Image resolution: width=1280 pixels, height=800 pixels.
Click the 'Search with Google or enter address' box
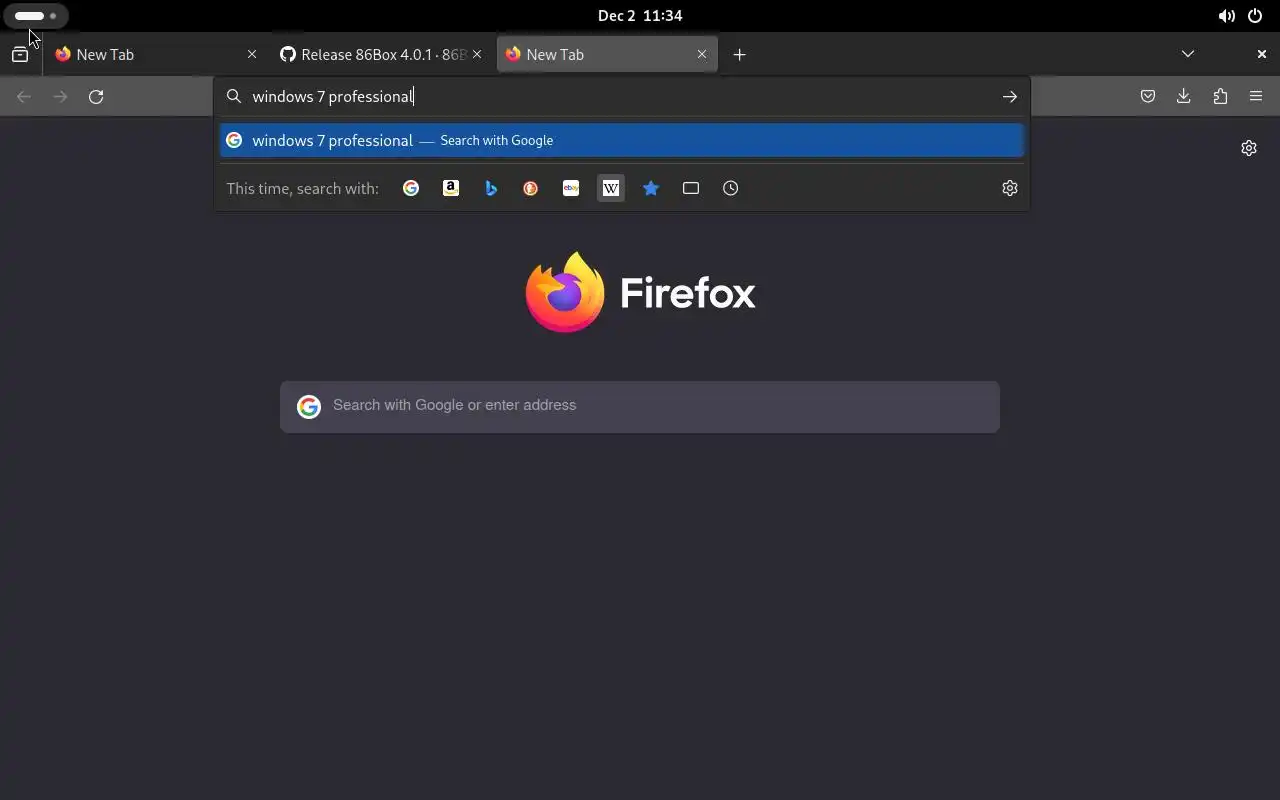point(640,406)
